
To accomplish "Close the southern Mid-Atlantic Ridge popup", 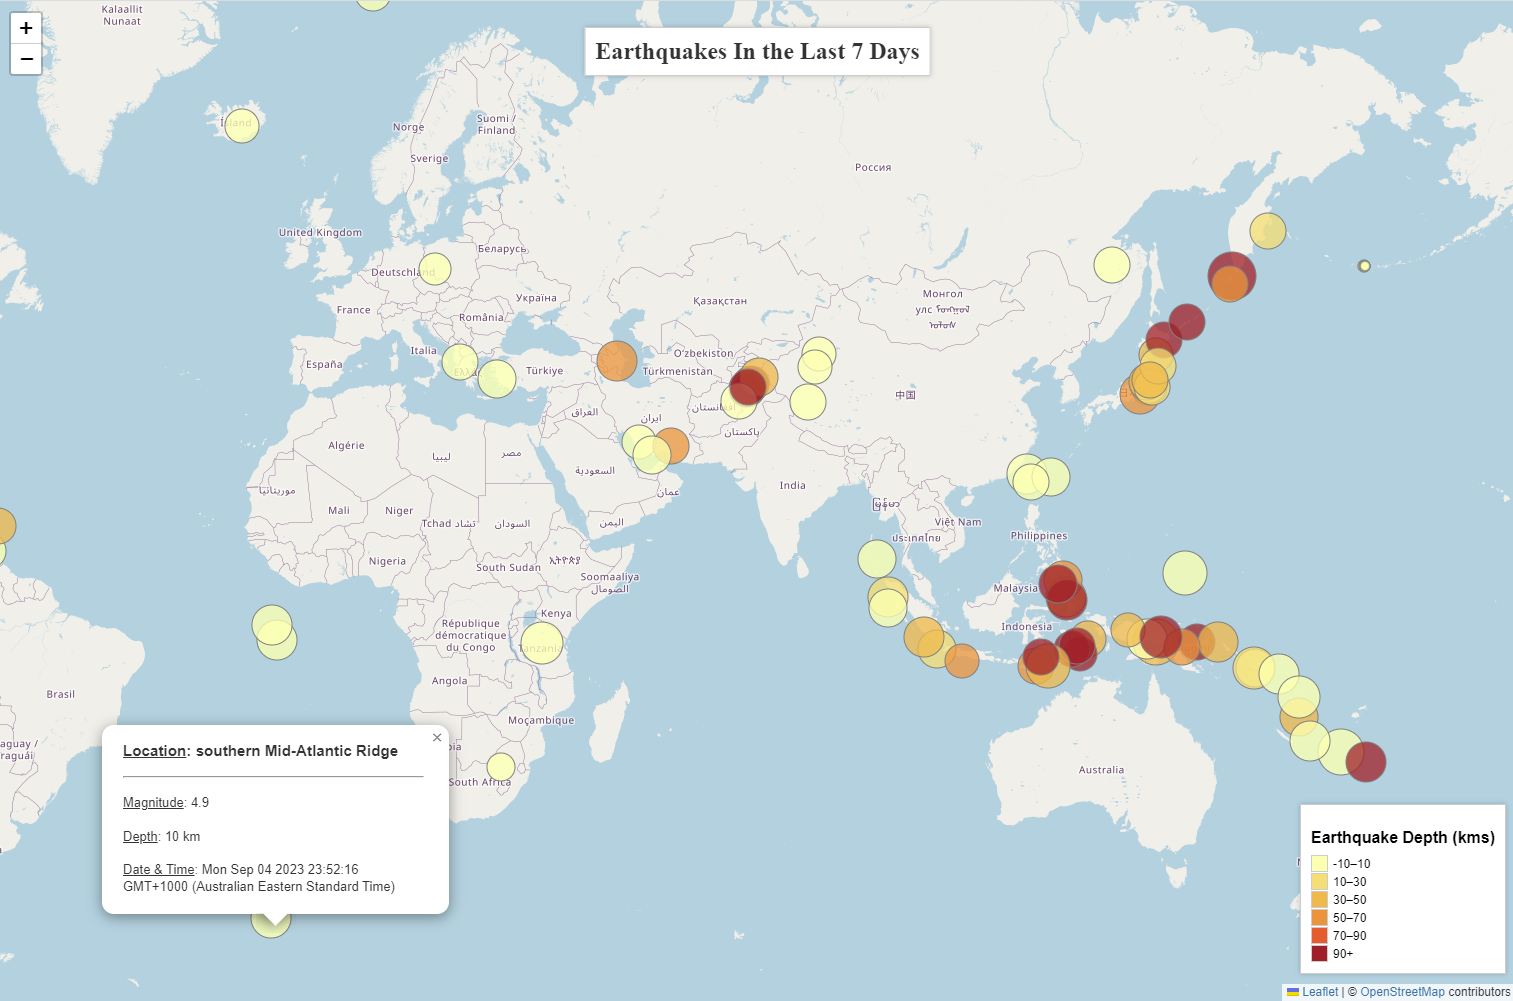I will coord(437,737).
